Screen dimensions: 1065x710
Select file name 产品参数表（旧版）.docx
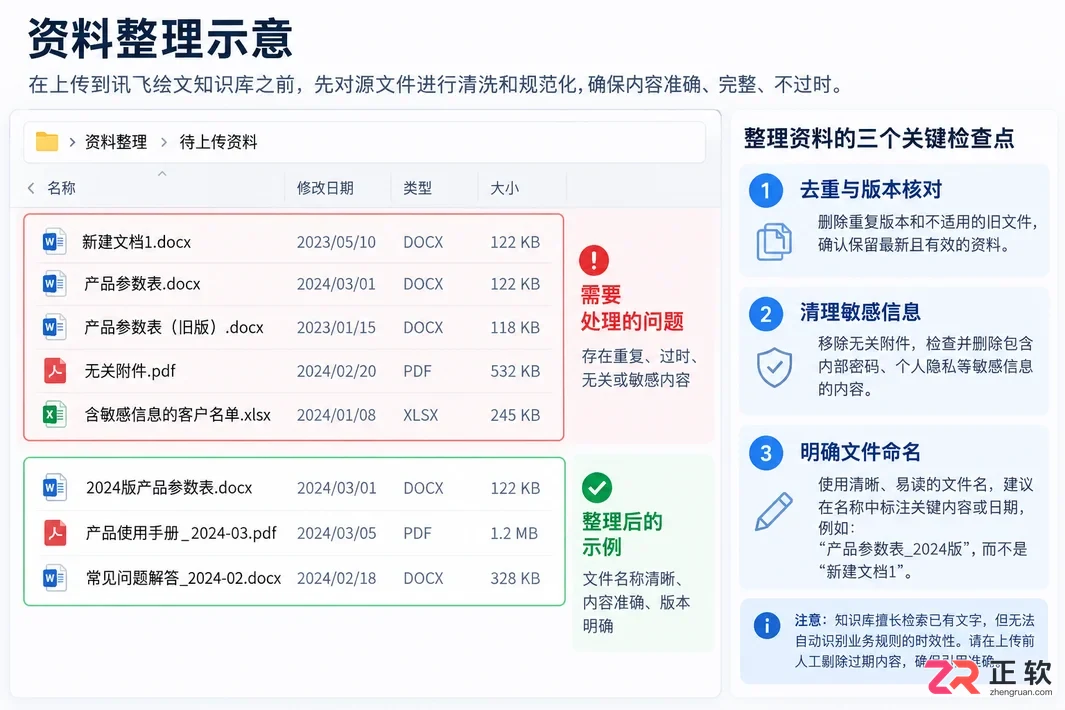(x=173, y=327)
